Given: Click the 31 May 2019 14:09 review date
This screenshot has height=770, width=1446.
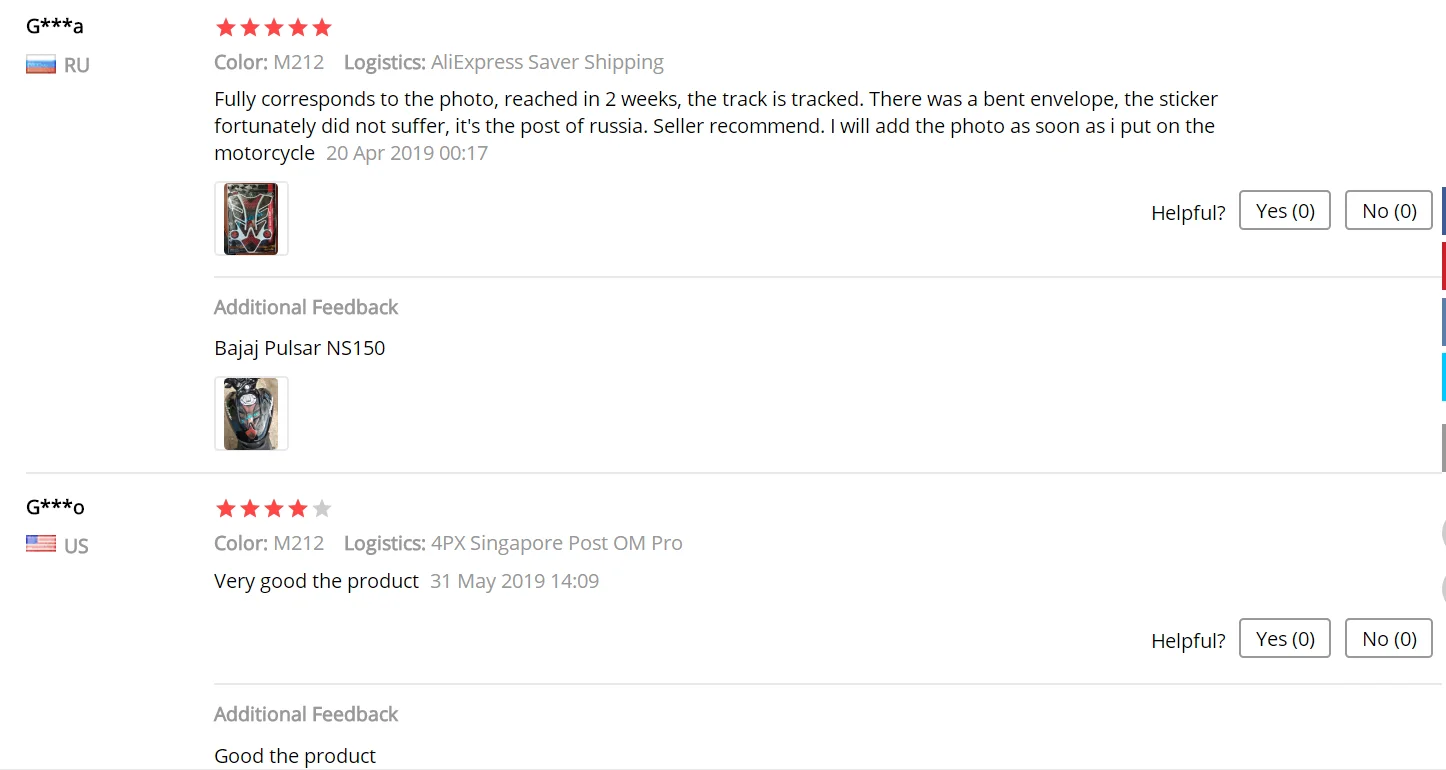Looking at the screenshot, I should tap(514, 581).
